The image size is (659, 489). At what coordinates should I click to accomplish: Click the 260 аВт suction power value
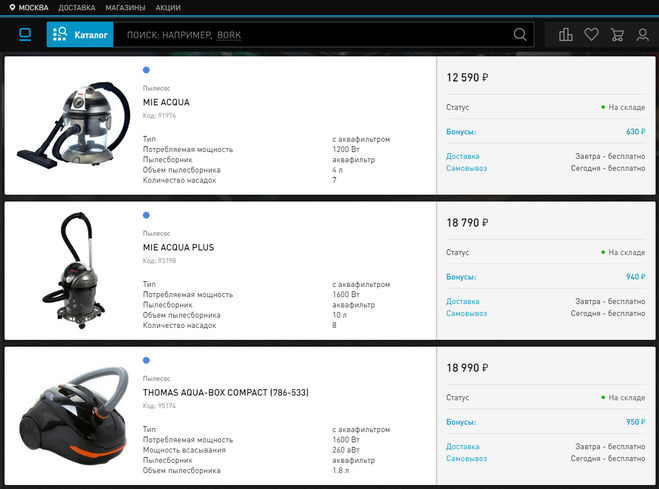[x=346, y=450]
